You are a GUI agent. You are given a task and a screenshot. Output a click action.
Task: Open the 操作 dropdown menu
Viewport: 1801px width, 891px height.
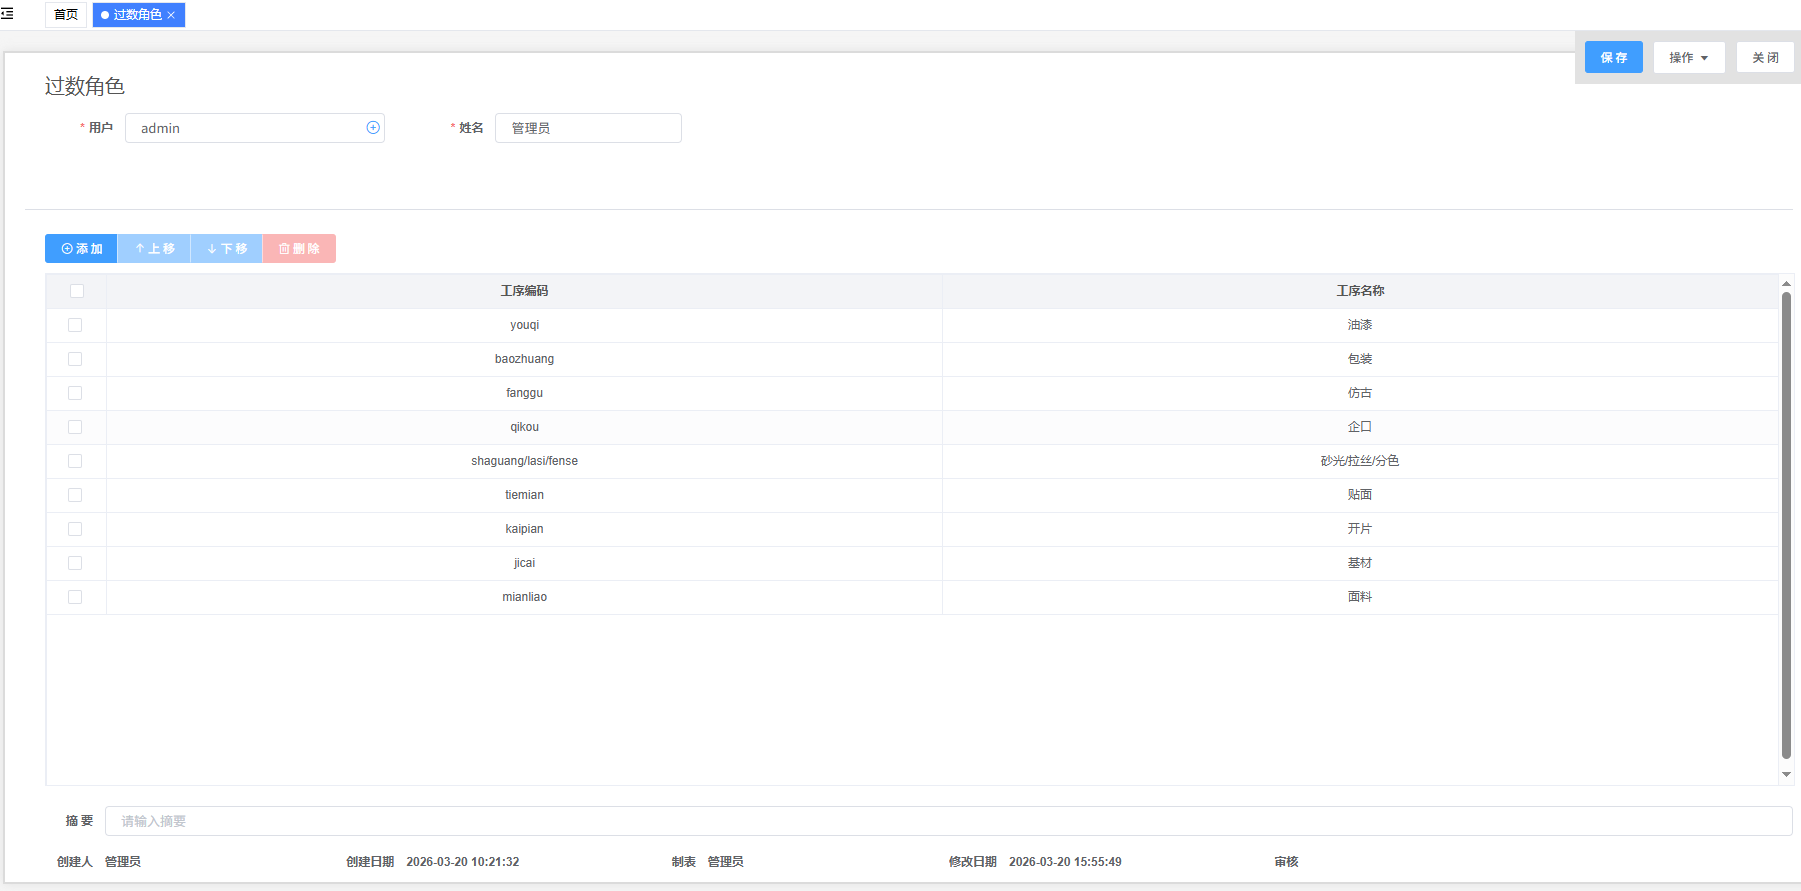[1688, 58]
